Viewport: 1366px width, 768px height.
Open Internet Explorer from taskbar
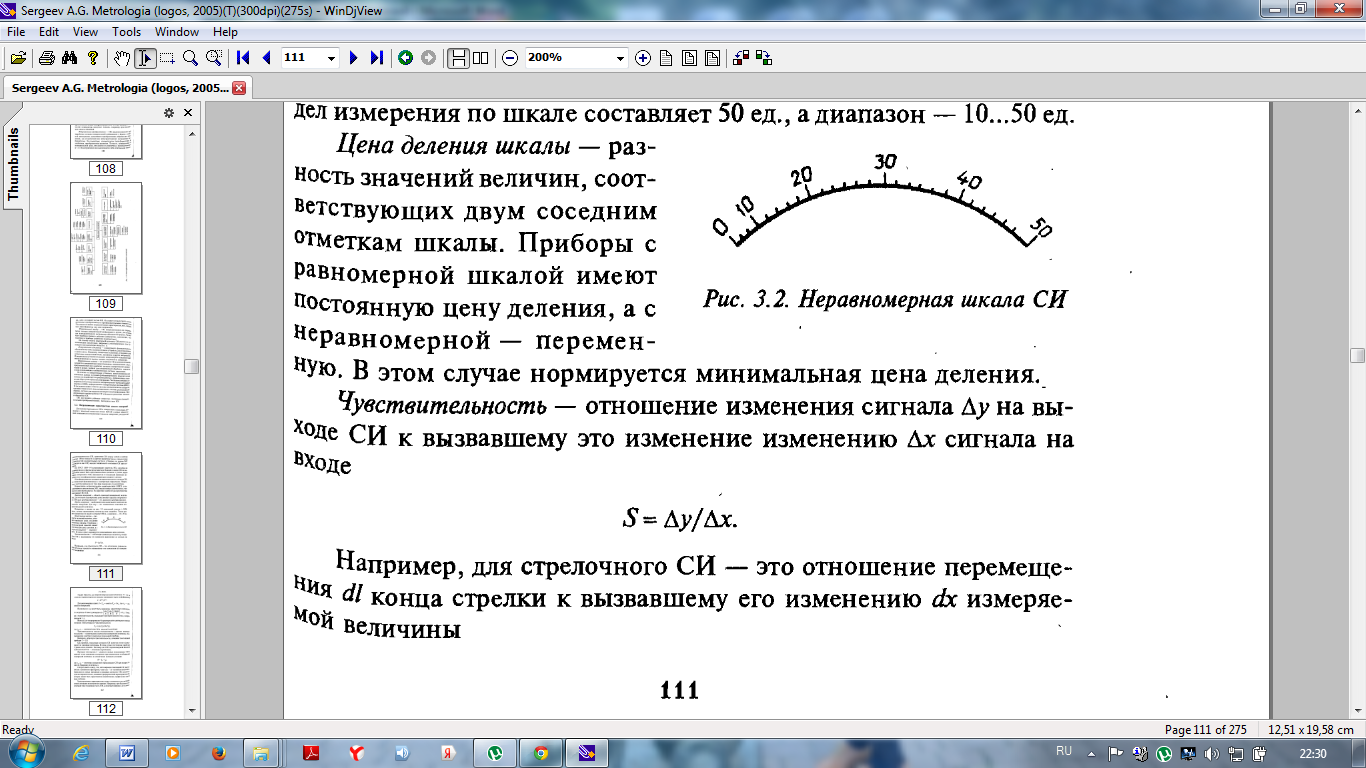pos(81,753)
